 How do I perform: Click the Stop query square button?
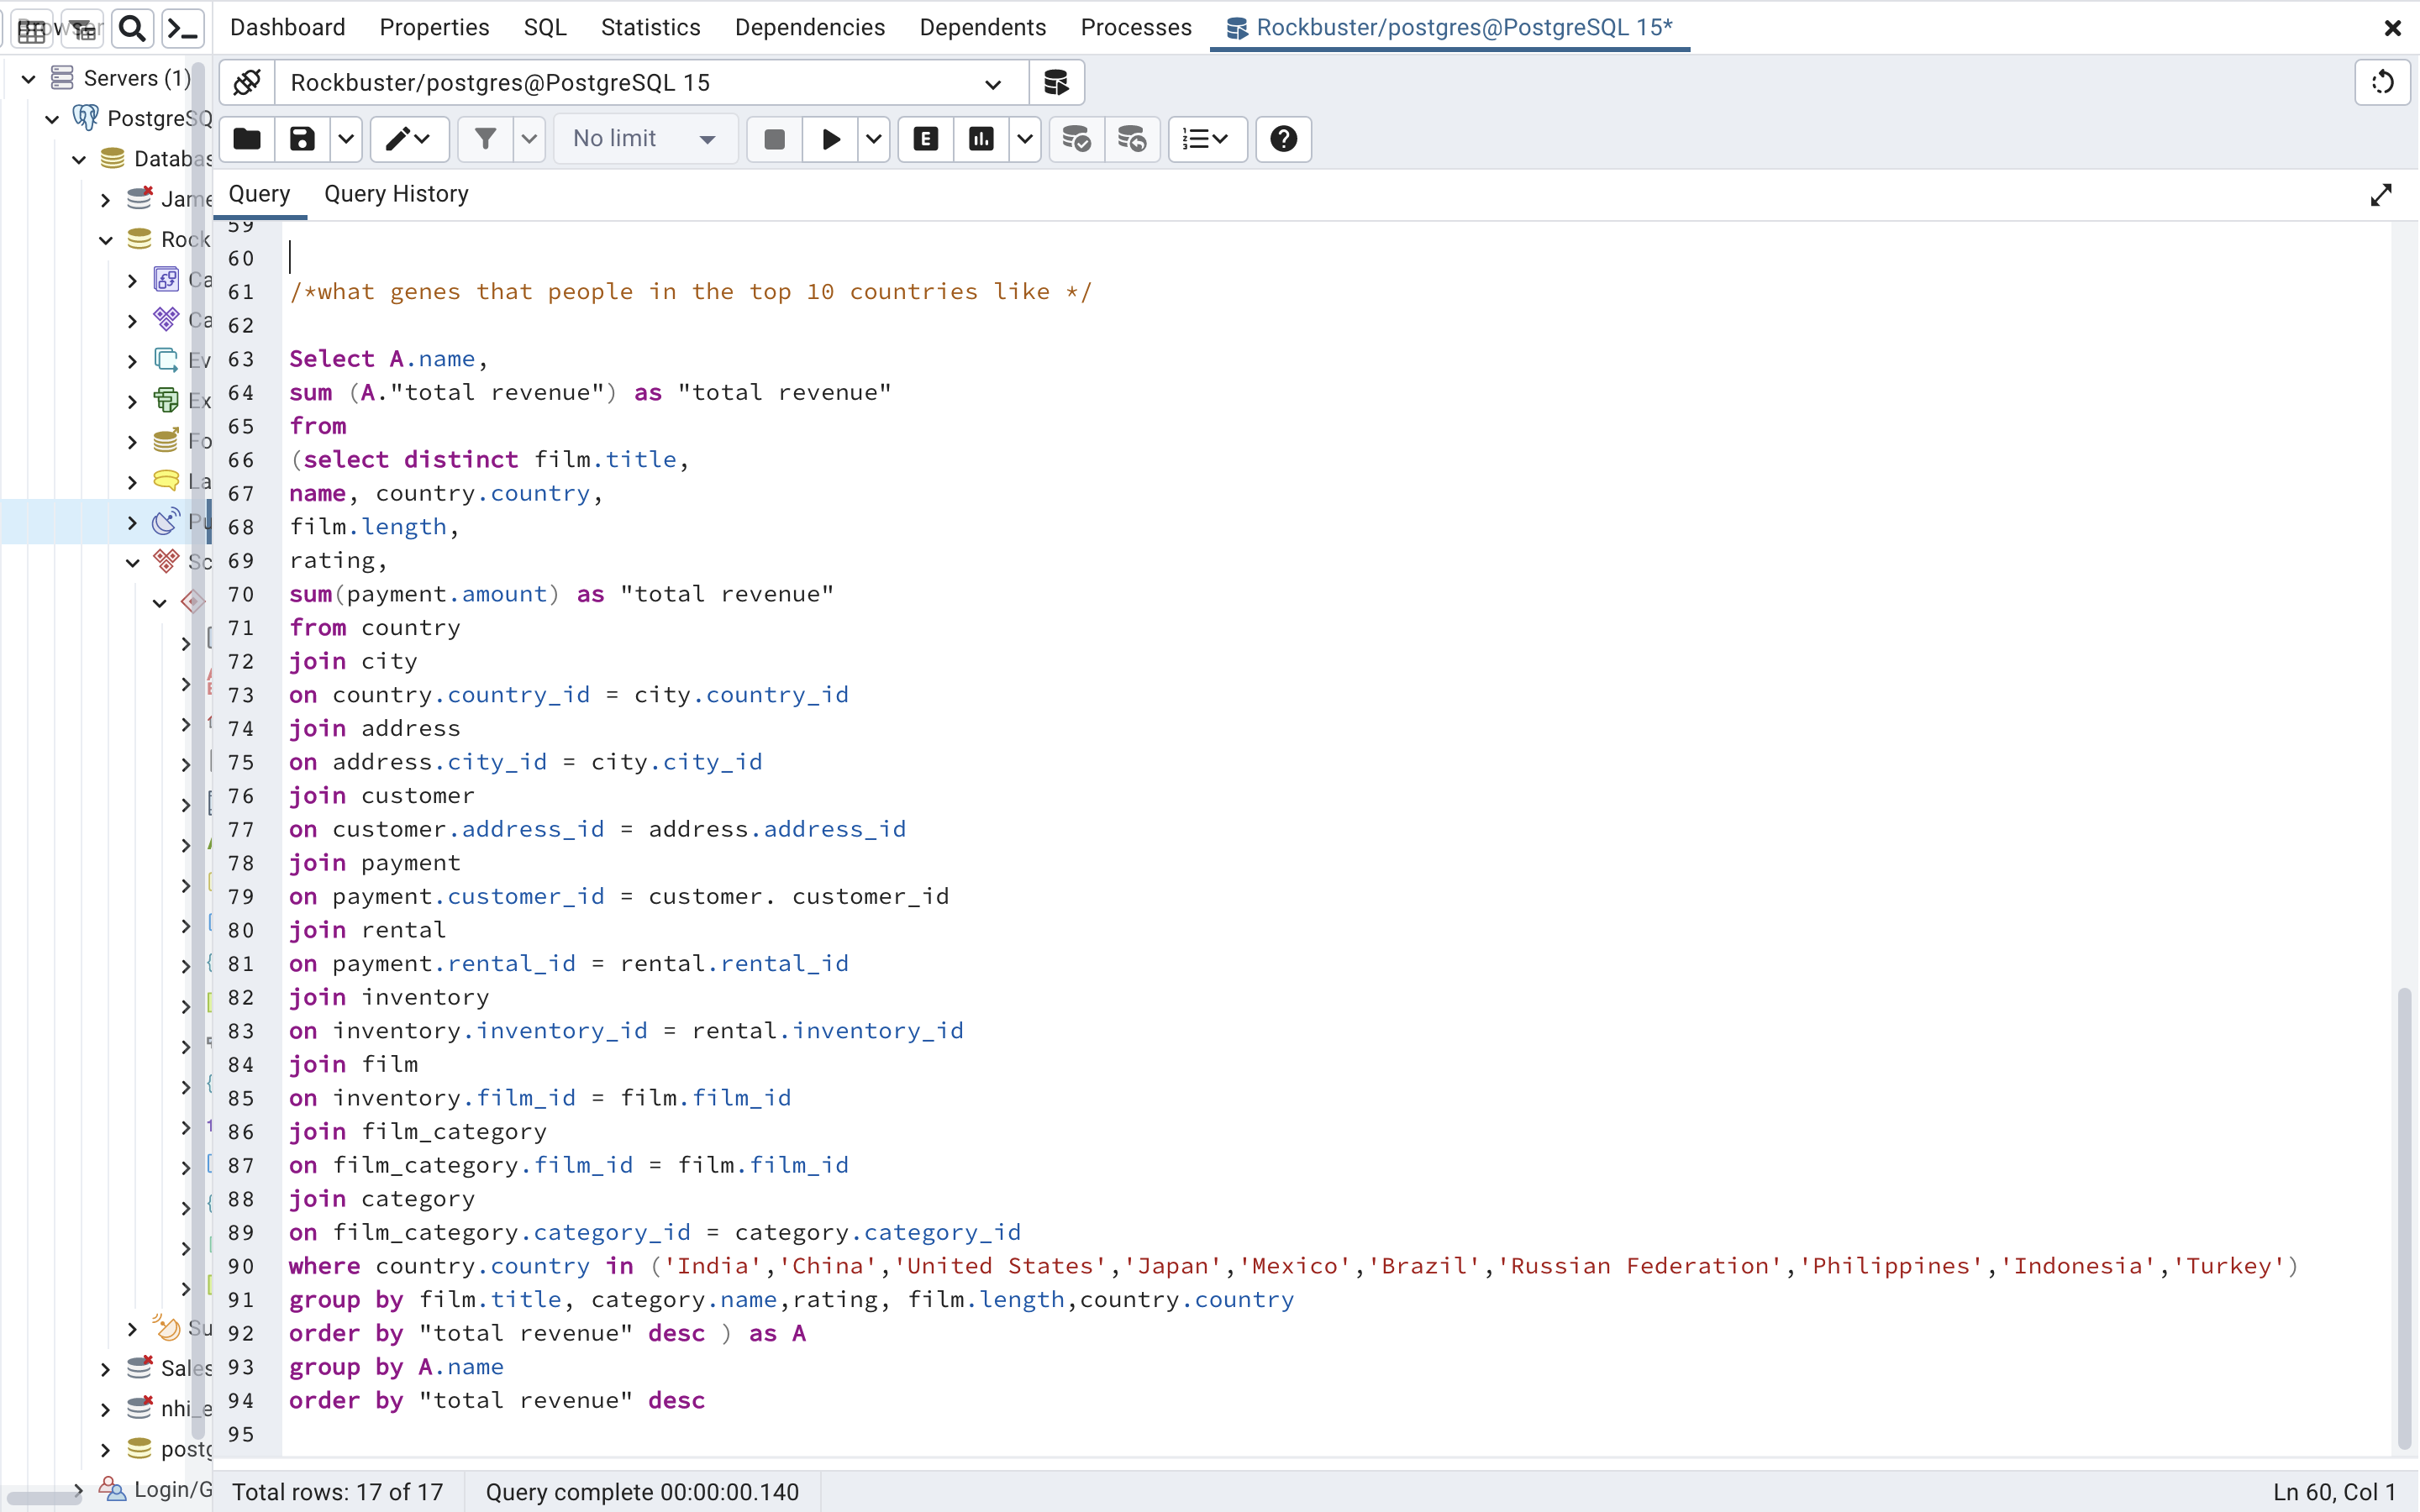774,138
